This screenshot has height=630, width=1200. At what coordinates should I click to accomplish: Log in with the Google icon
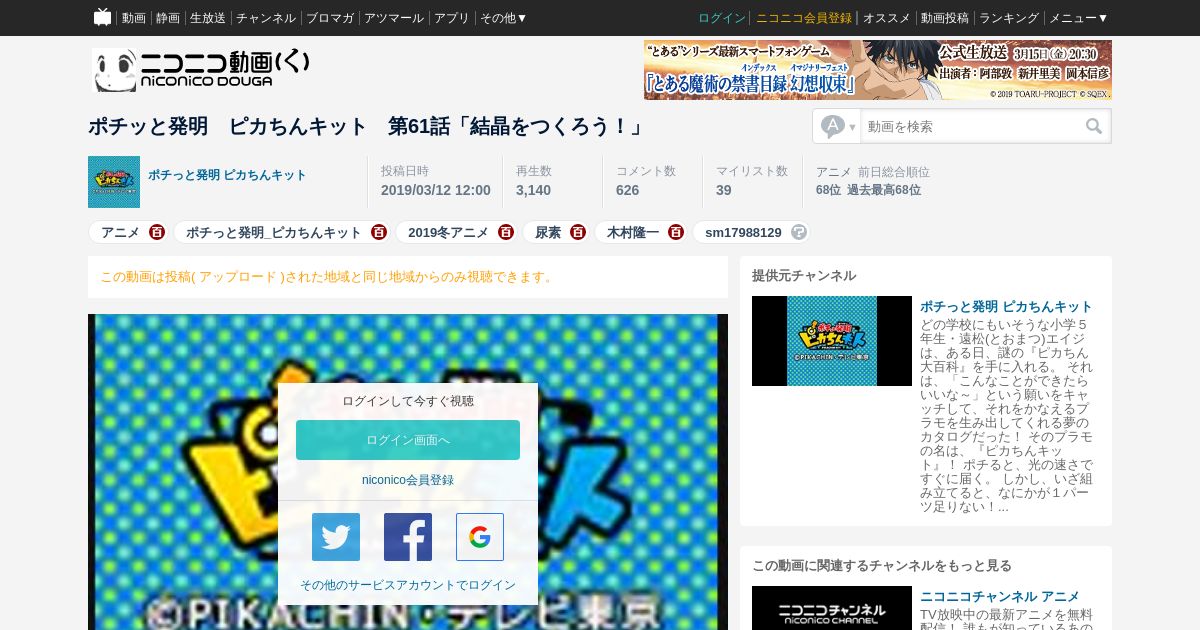click(480, 537)
